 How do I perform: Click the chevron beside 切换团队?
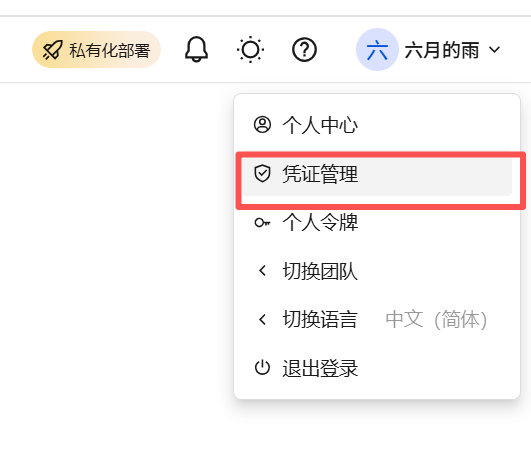pos(262,271)
